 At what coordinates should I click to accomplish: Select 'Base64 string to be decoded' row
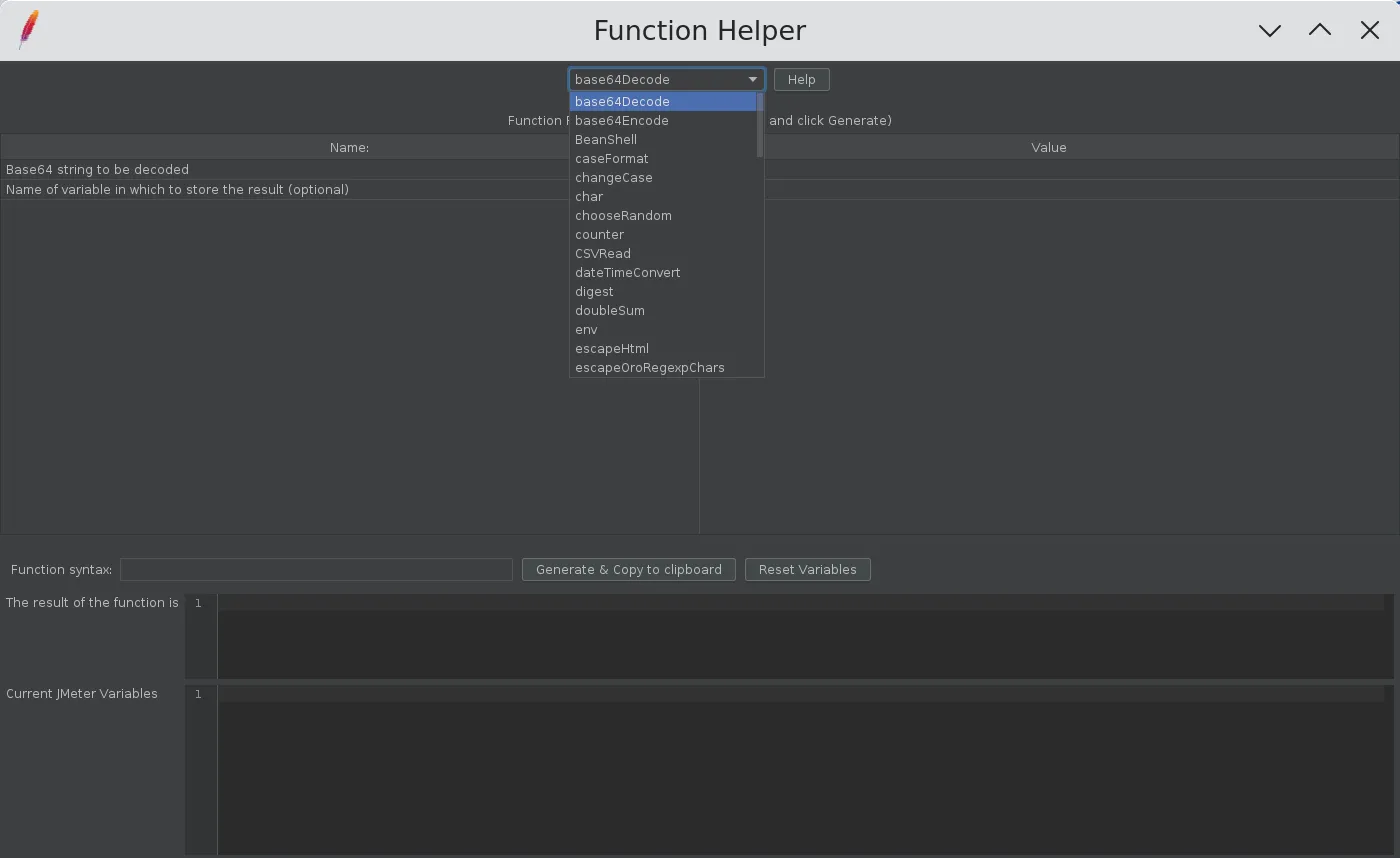(x=285, y=170)
